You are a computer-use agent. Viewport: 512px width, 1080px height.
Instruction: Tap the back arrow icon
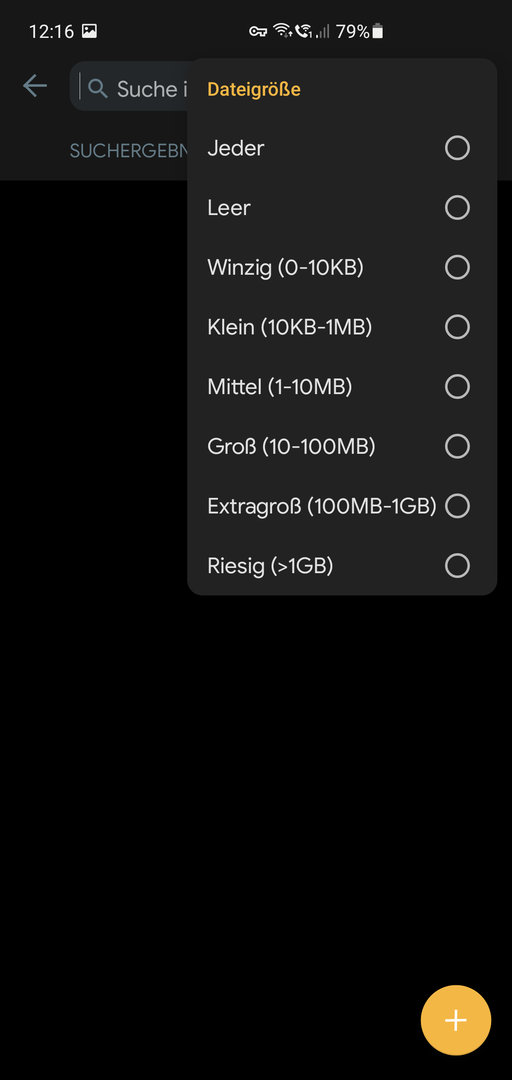pyautogui.click(x=34, y=86)
